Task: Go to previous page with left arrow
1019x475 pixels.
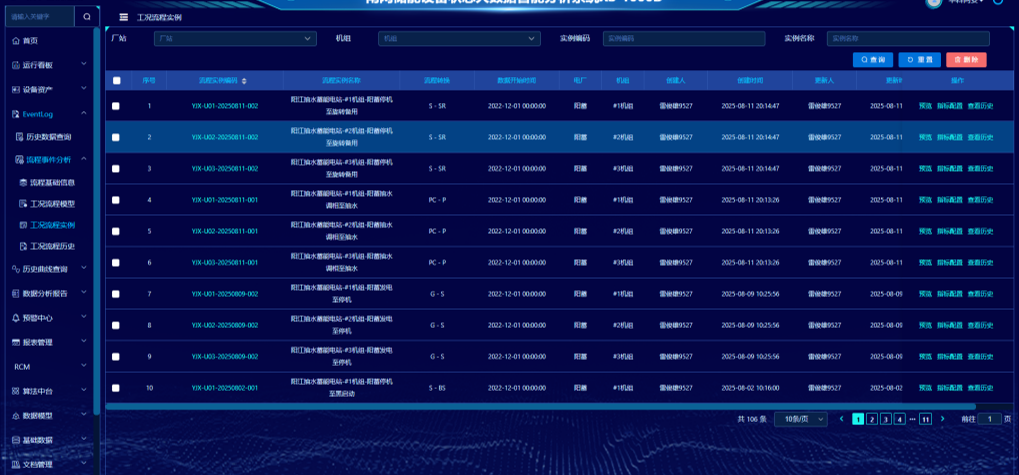Action: (x=842, y=419)
